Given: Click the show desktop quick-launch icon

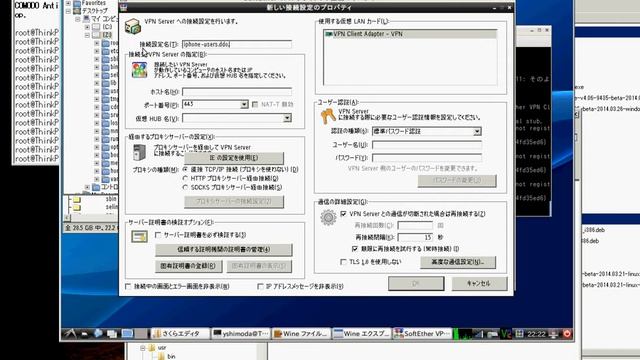Looking at the screenshot, I should tap(127, 333).
